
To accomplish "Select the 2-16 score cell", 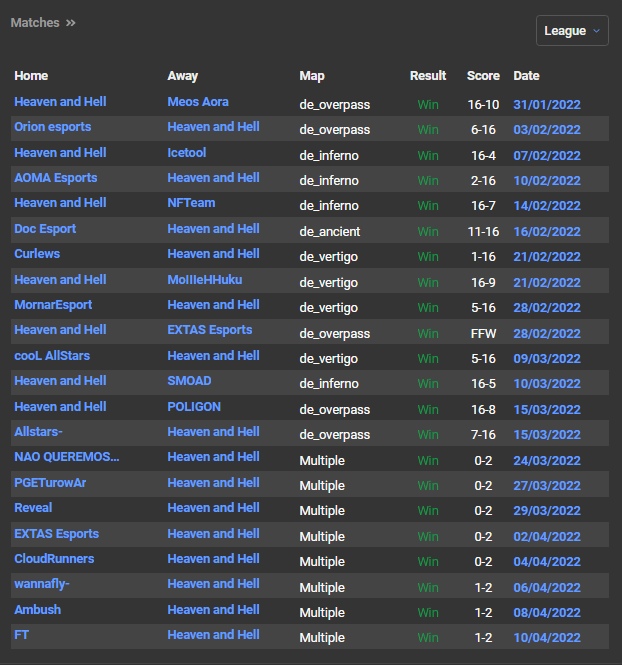I will click(x=483, y=180).
